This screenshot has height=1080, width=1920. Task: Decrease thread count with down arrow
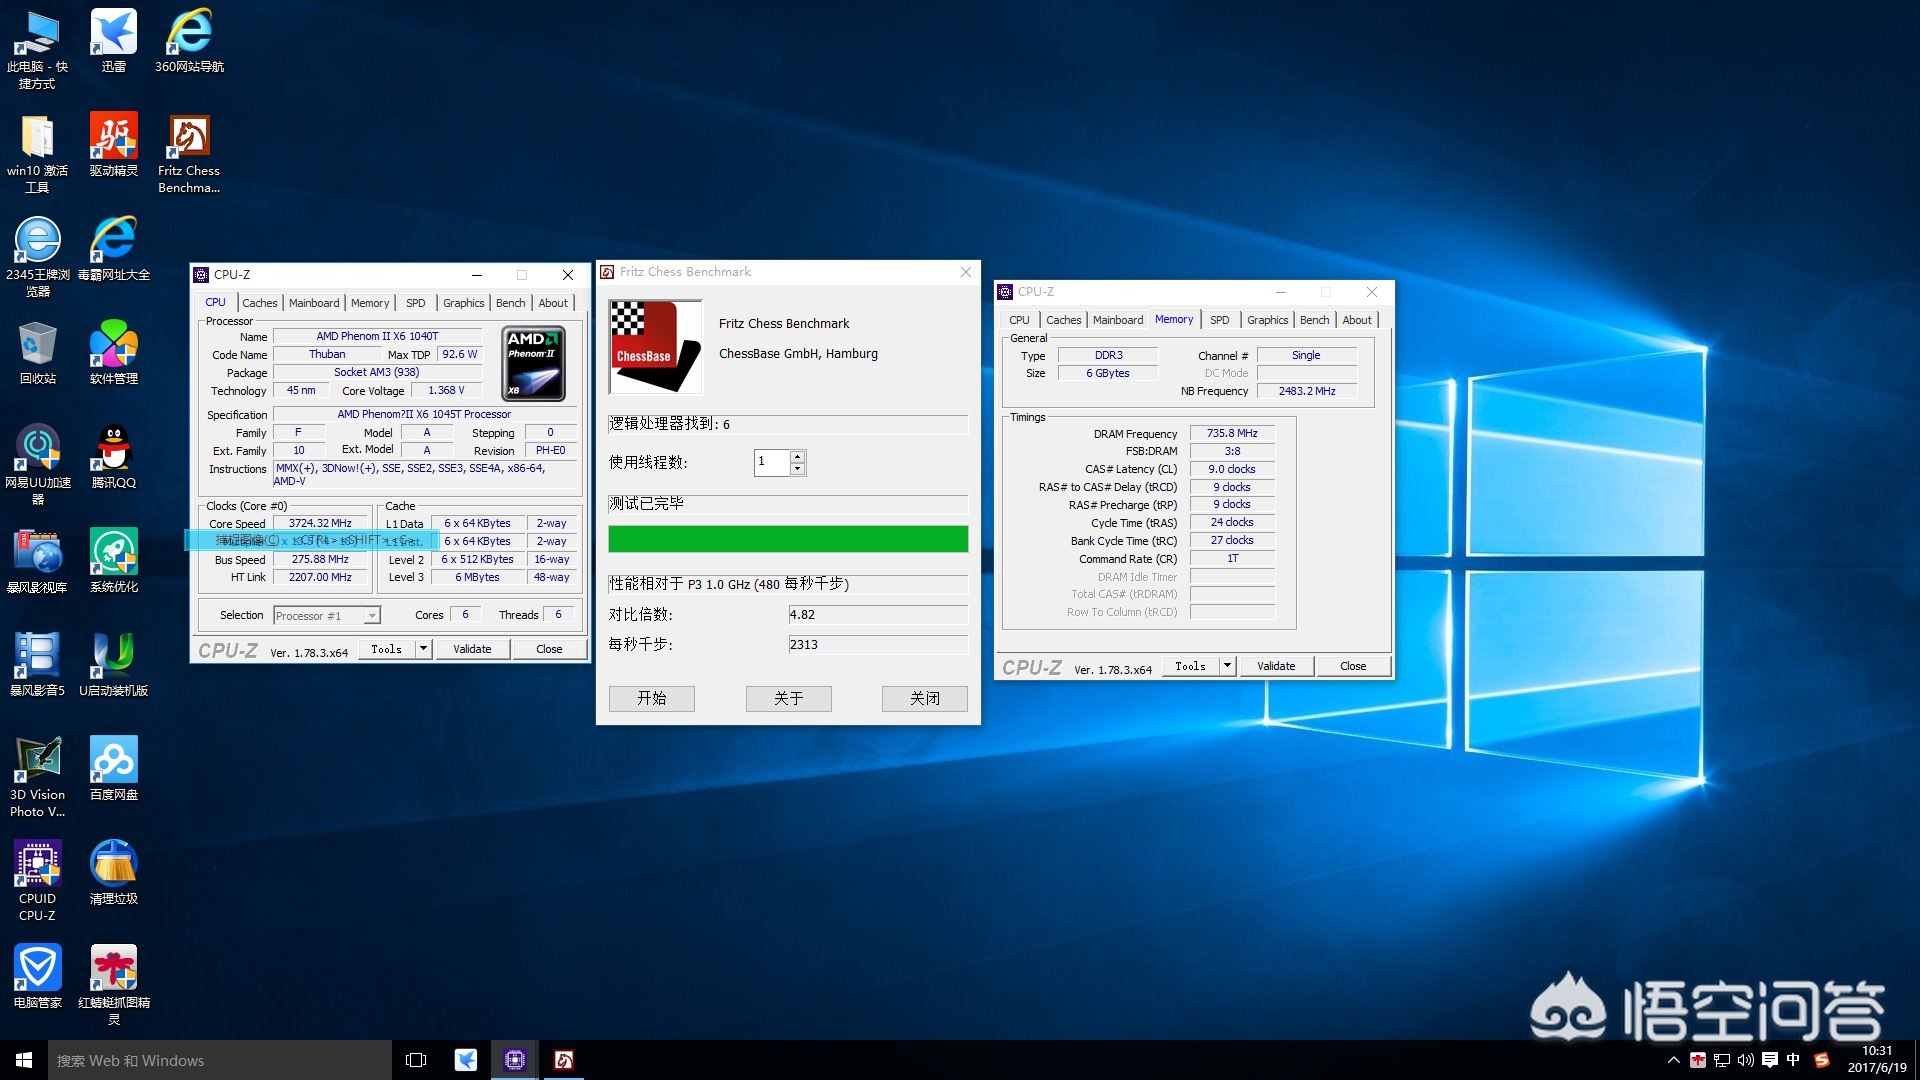coord(797,469)
